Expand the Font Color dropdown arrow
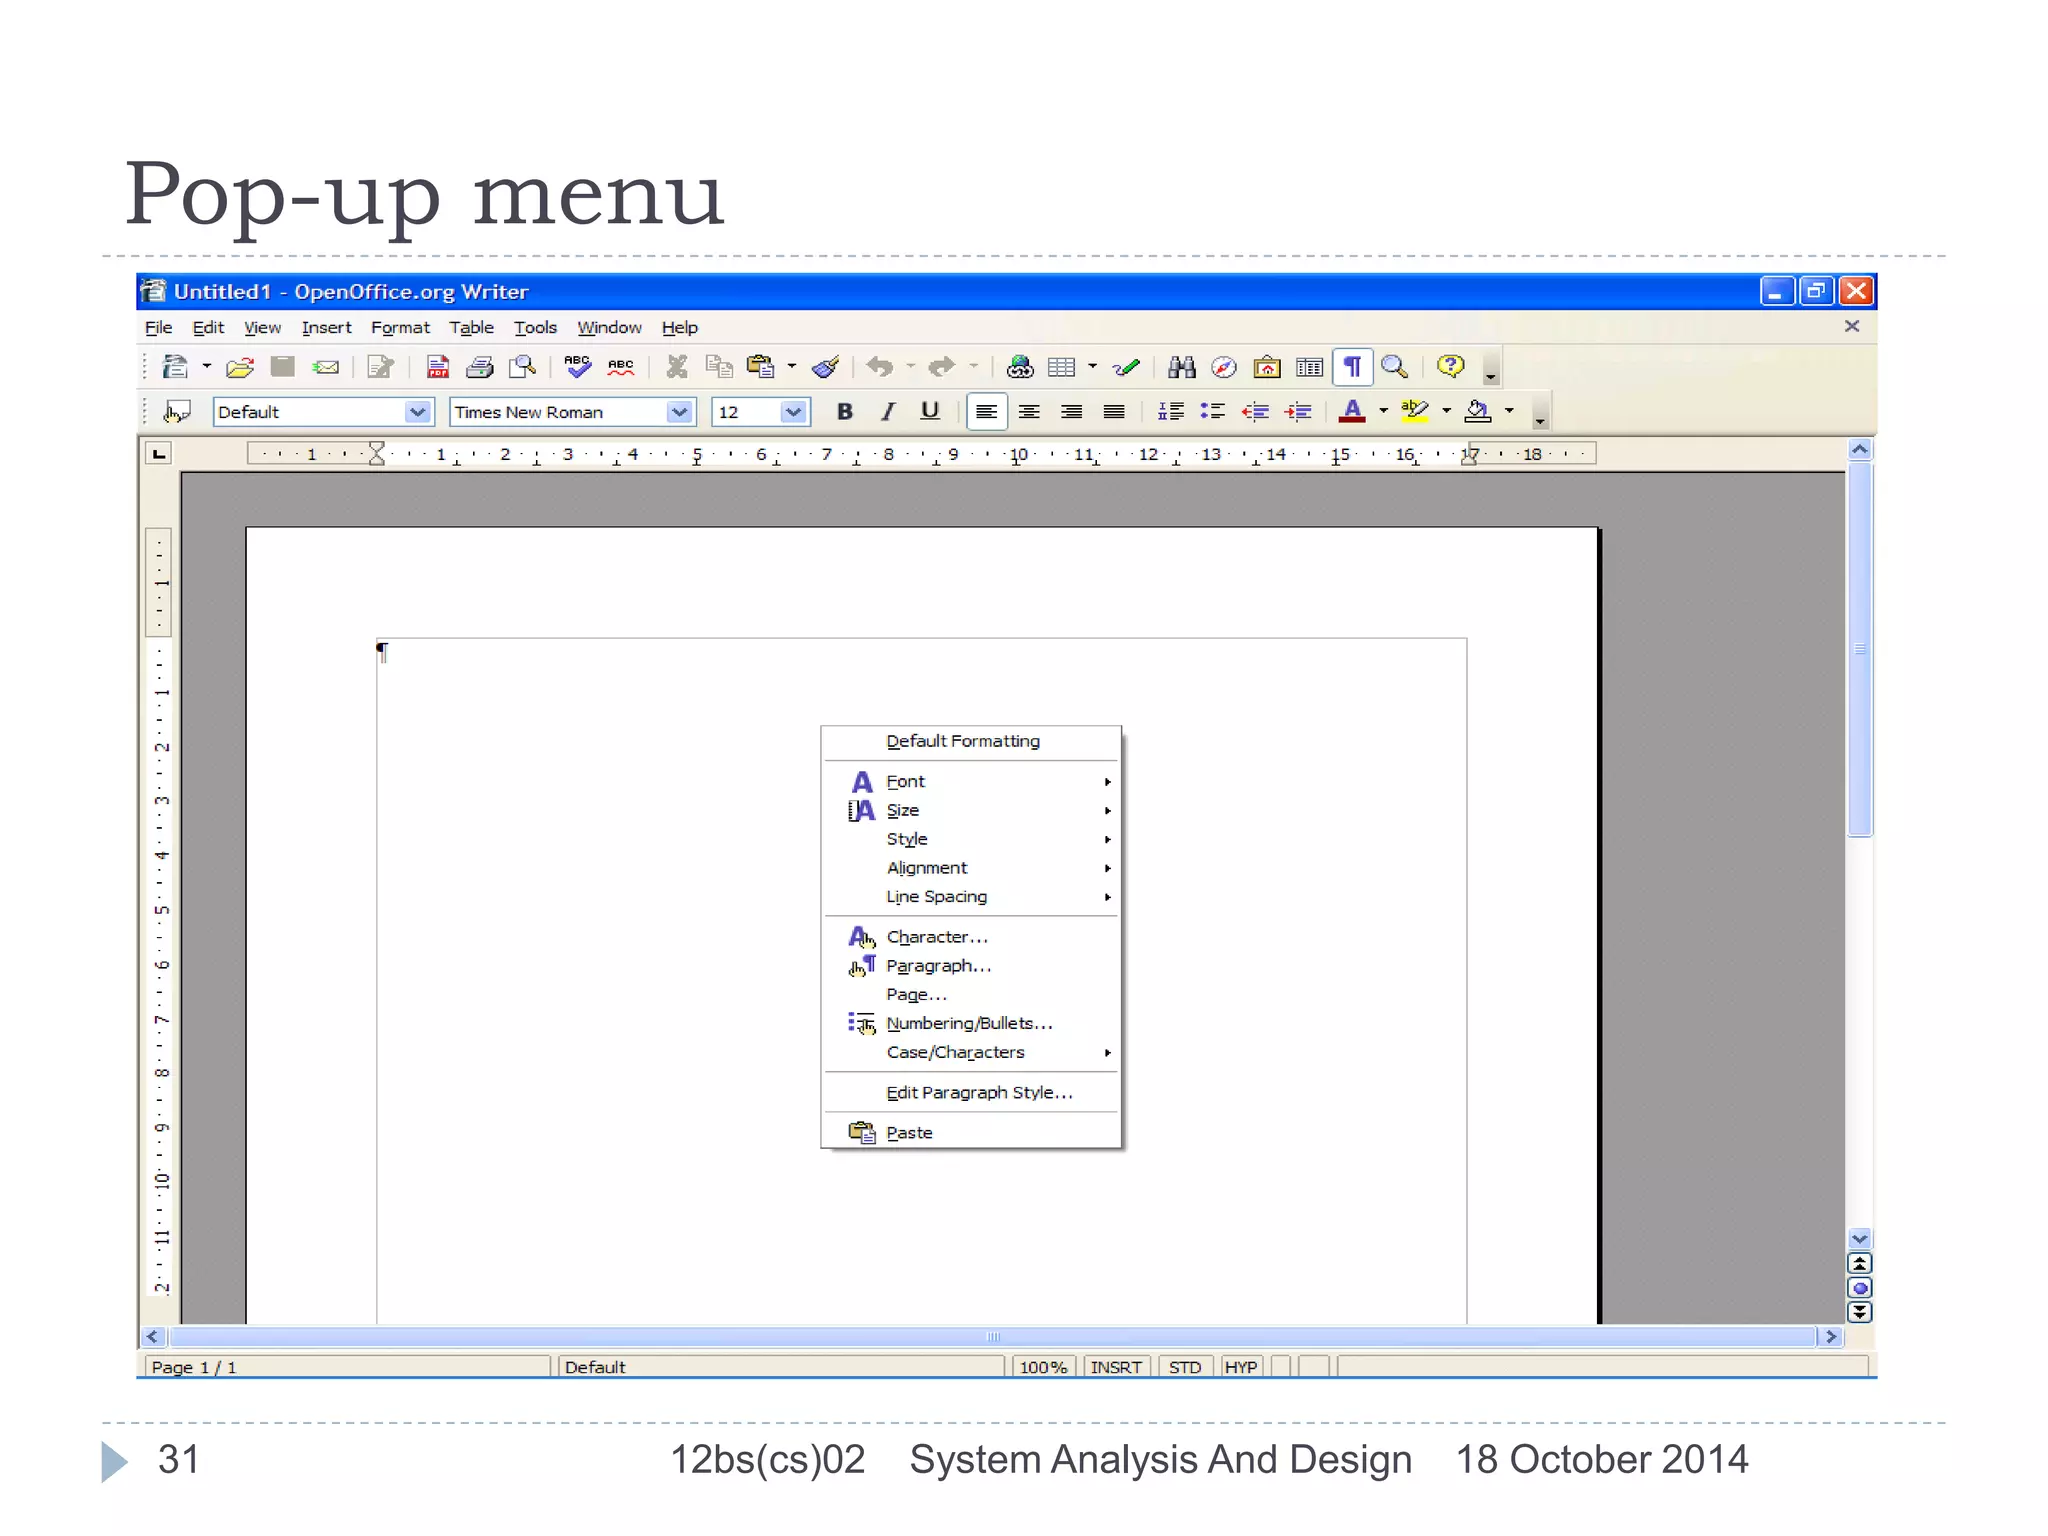The height and width of the screenshot is (1536, 2048). click(x=1384, y=411)
